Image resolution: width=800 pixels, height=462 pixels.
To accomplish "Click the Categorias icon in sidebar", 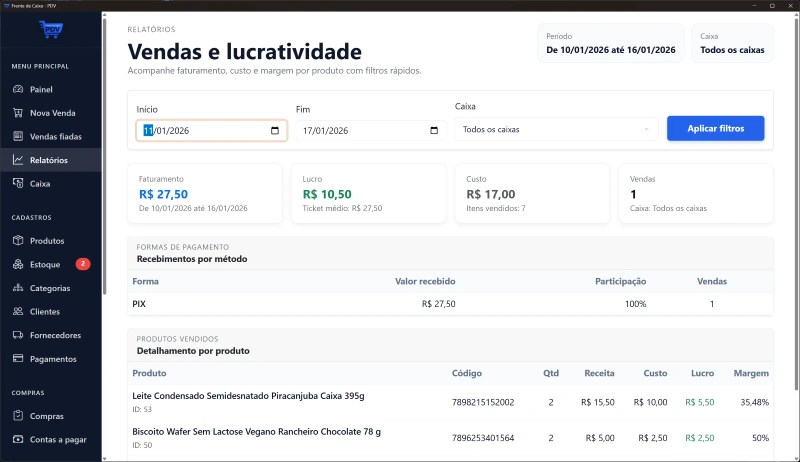I will pos(18,288).
